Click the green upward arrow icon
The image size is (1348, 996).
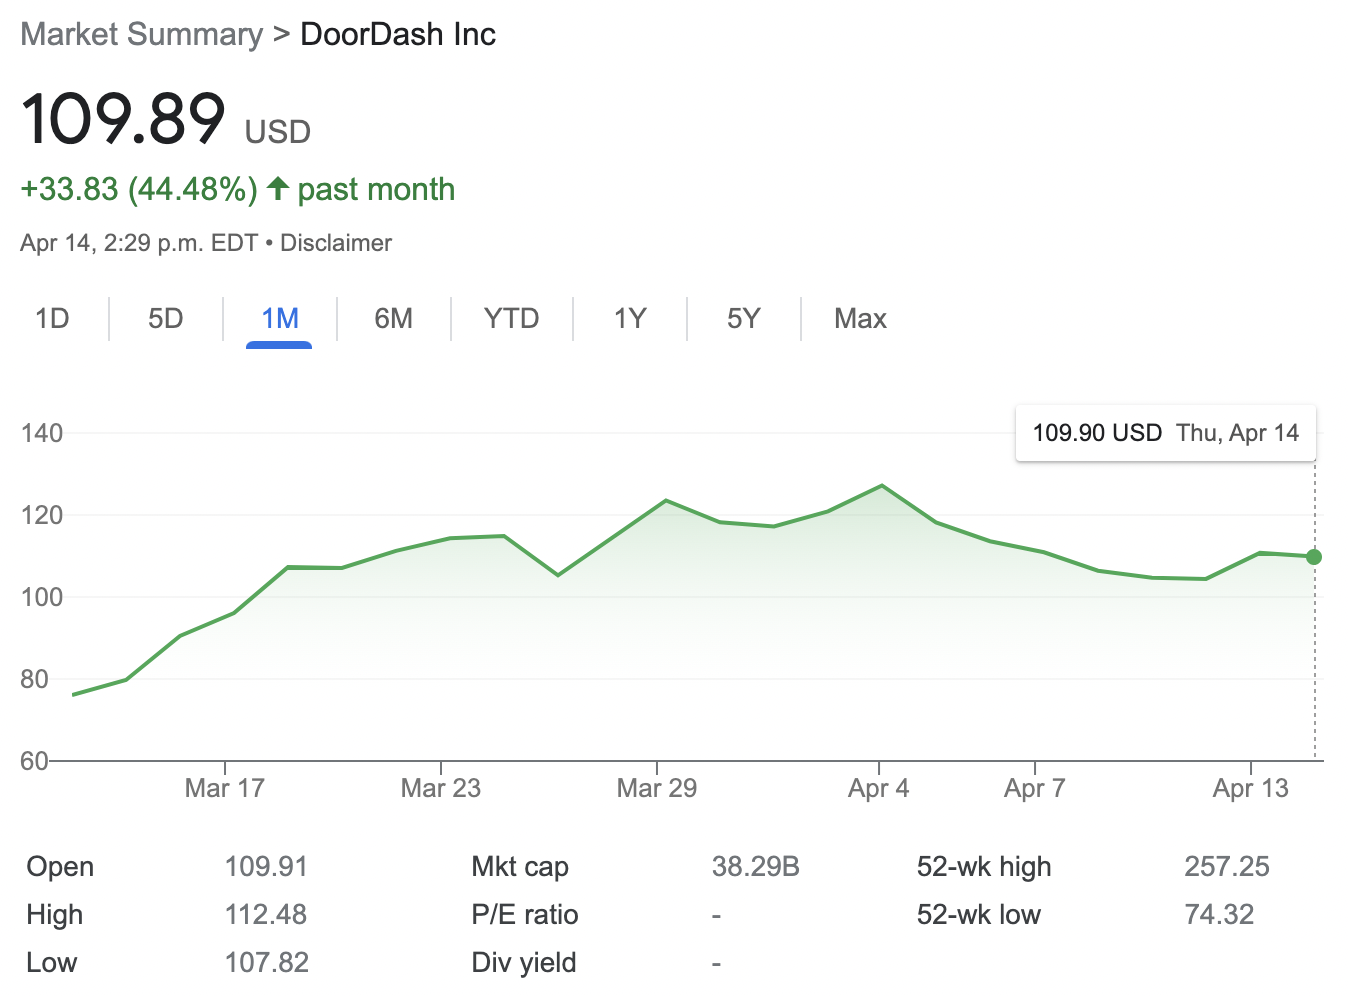tap(277, 188)
